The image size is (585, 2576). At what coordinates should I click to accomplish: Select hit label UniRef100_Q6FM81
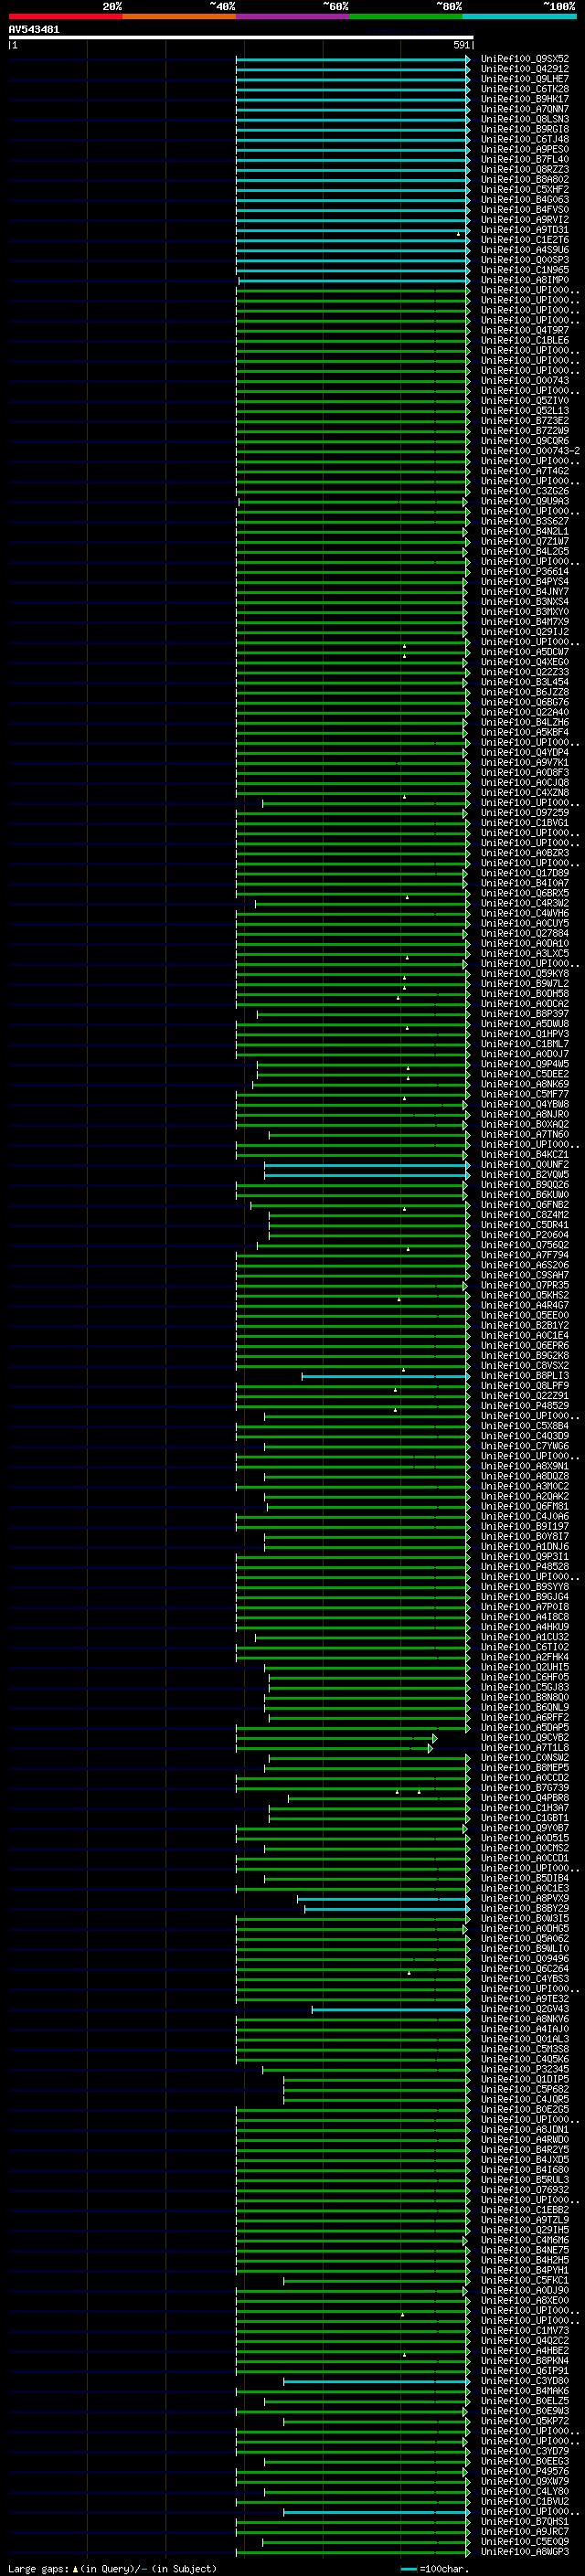click(x=525, y=1506)
